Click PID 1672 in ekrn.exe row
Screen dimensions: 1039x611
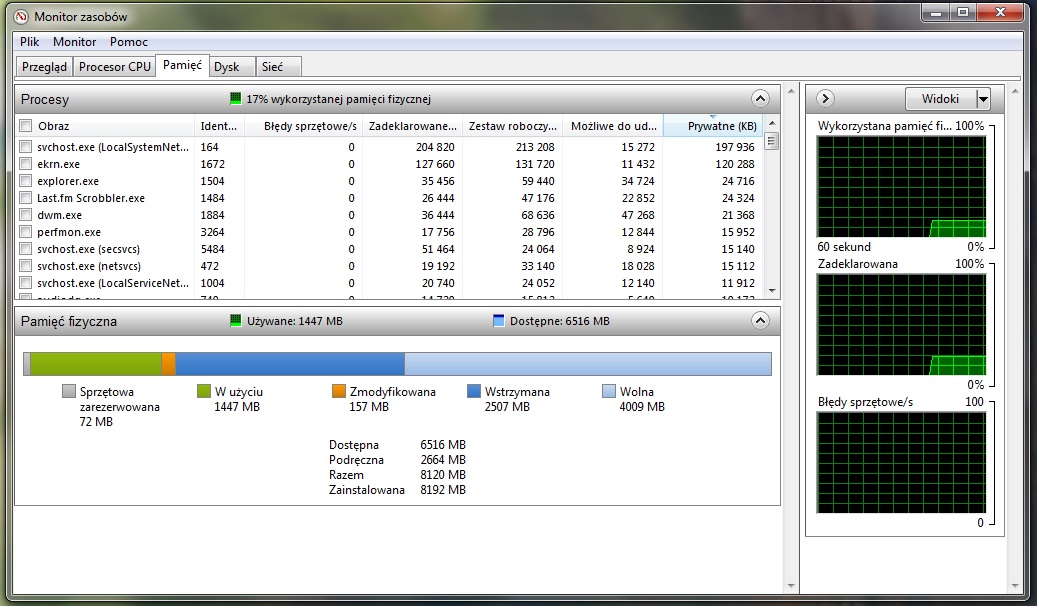point(213,164)
